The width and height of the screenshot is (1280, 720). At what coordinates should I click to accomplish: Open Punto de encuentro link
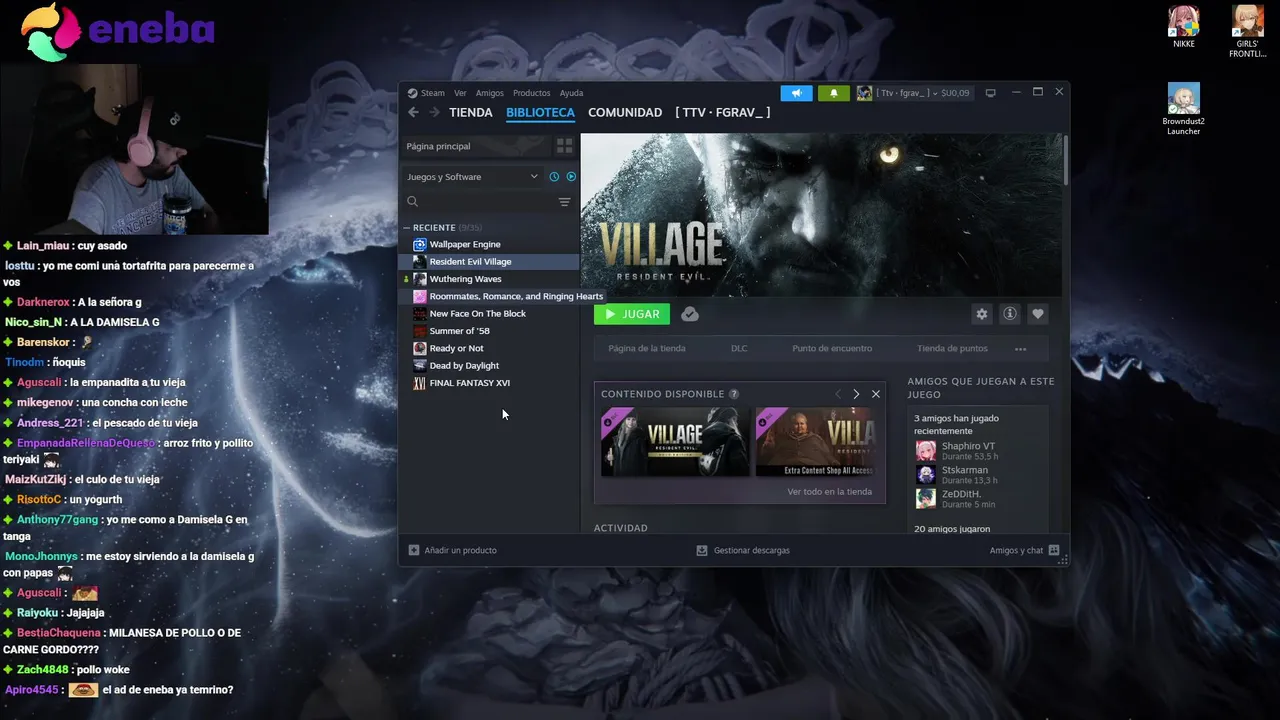tap(832, 349)
